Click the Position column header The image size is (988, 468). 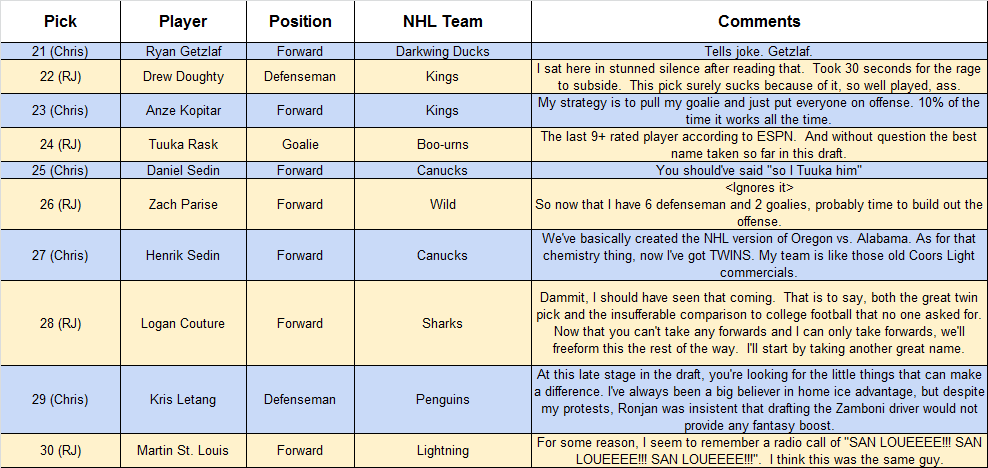[300, 21]
